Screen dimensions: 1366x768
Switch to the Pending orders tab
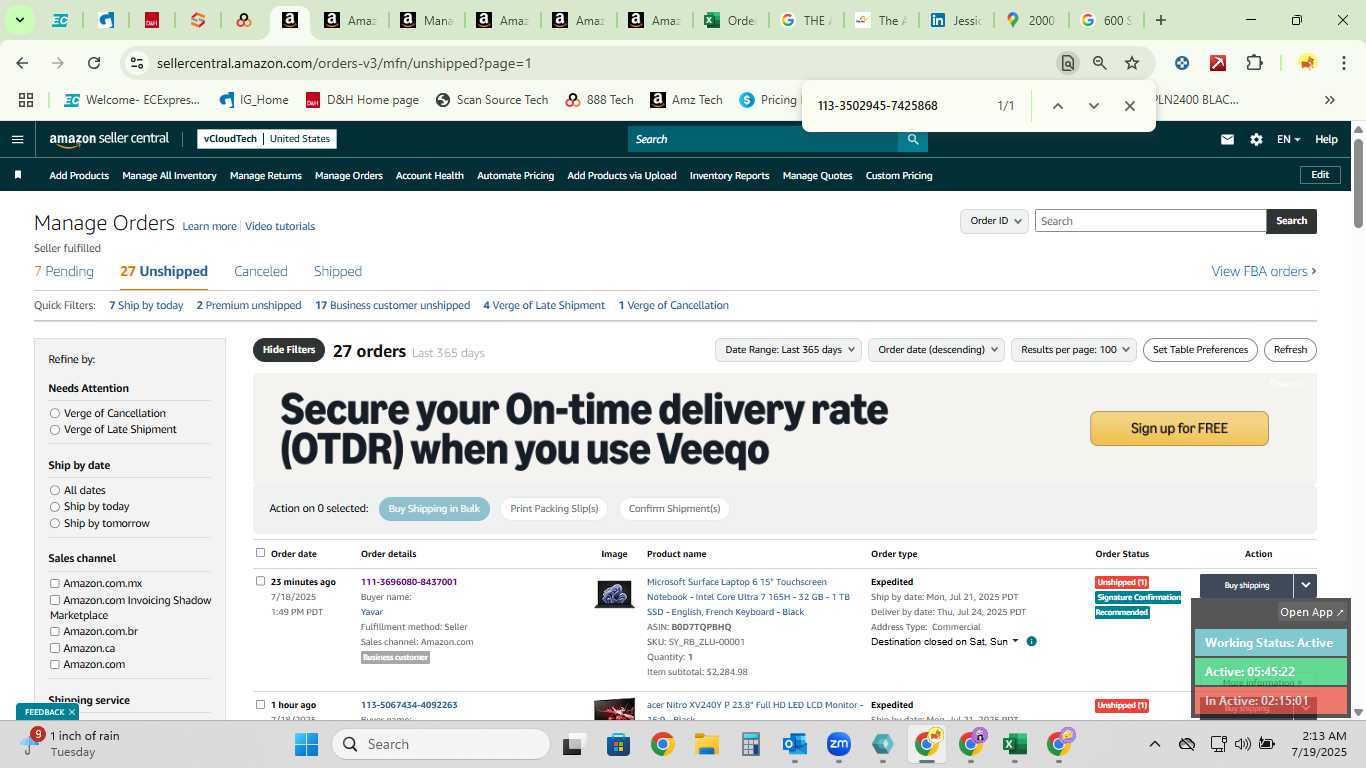coord(64,271)
